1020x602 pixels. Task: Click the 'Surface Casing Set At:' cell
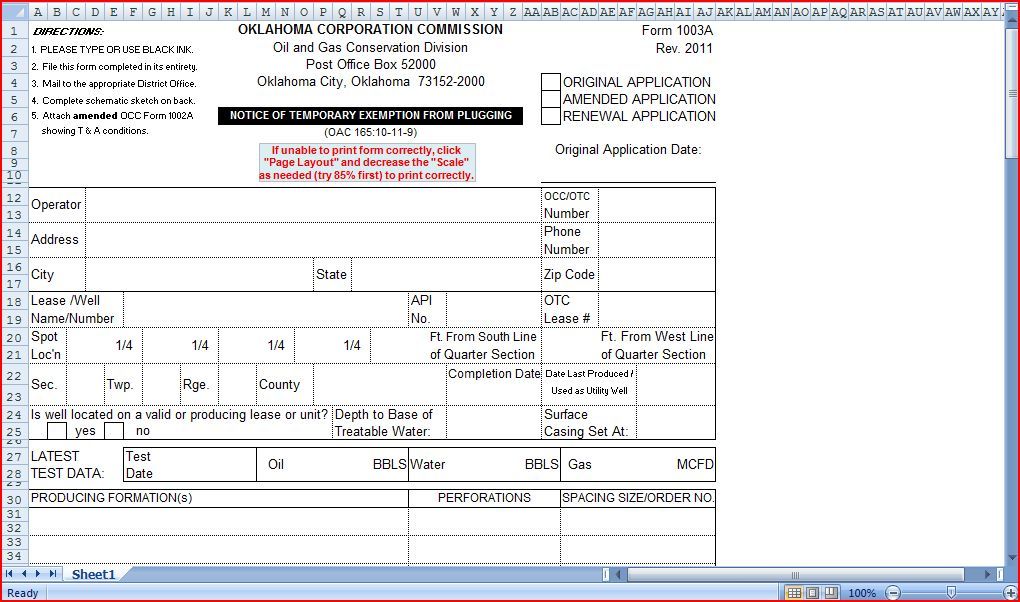point(589,423)
